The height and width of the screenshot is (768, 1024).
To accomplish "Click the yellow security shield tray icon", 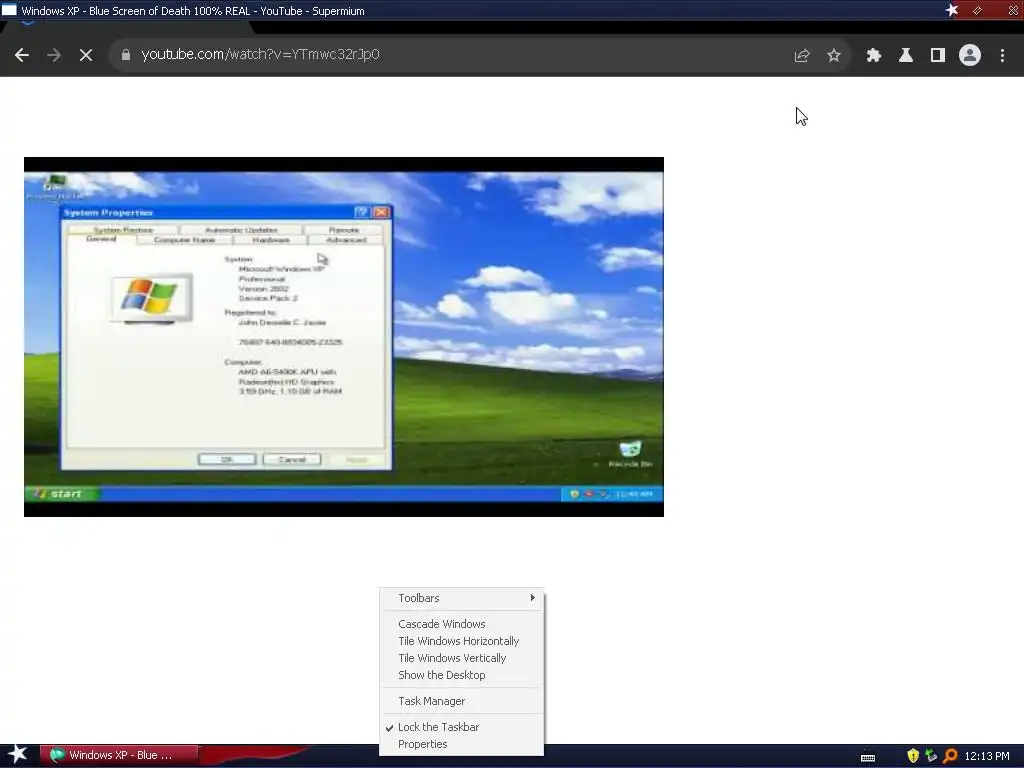I will [x=913, y=756].
